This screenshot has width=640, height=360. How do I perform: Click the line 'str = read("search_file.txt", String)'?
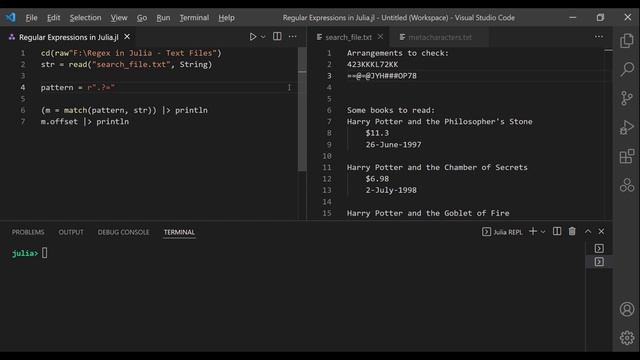coord(127,64)
